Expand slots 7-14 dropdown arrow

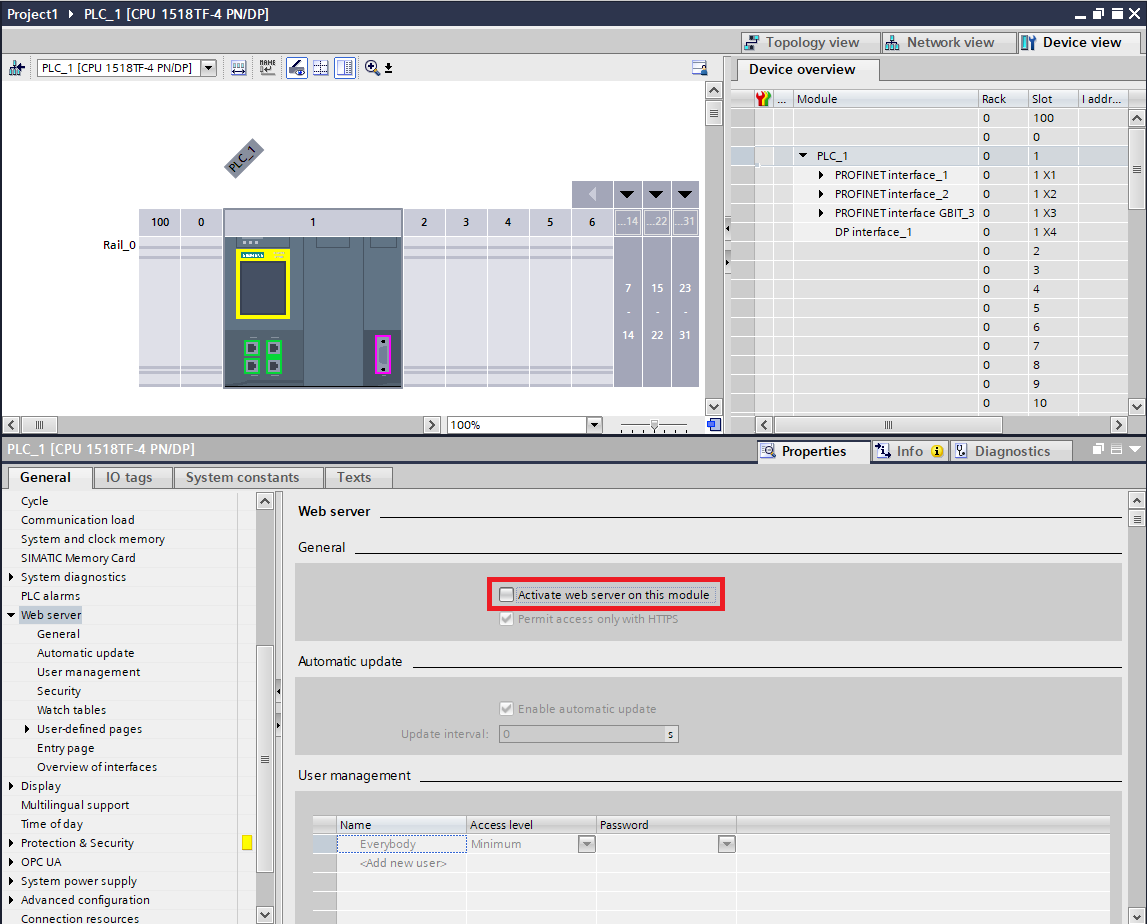628,195
